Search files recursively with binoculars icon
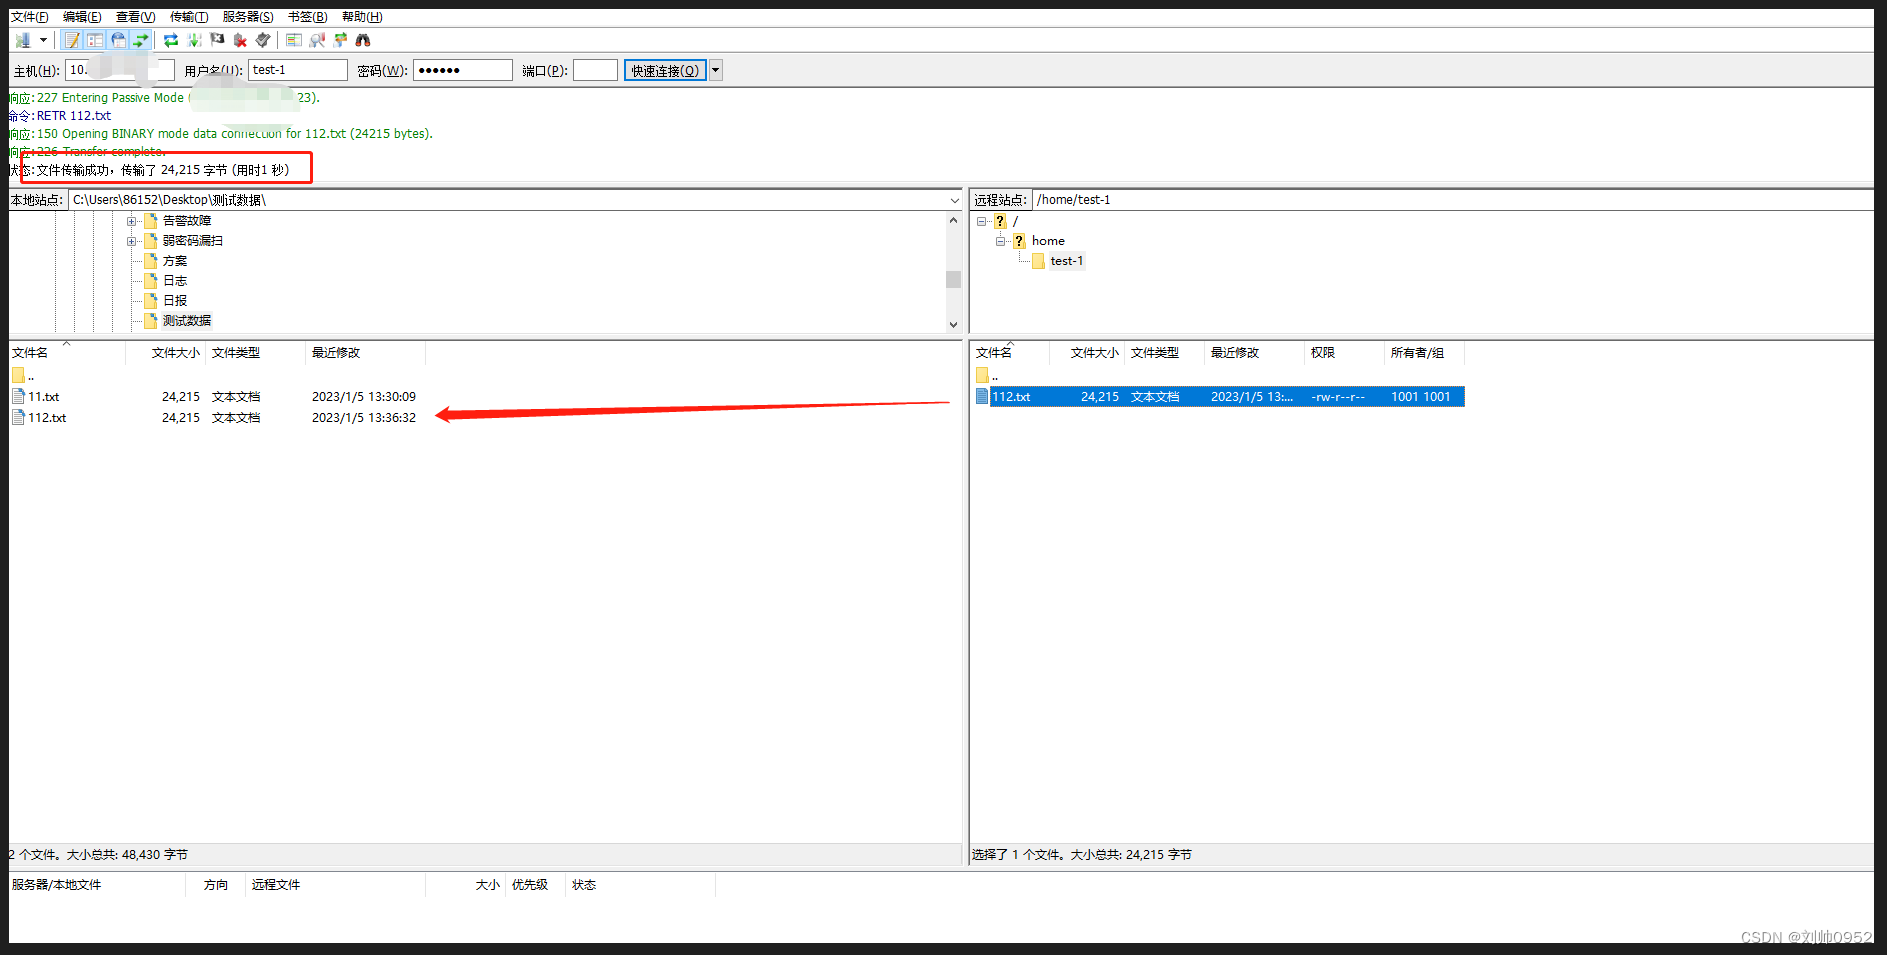1887x955 pixels. [x=363, y=40]
